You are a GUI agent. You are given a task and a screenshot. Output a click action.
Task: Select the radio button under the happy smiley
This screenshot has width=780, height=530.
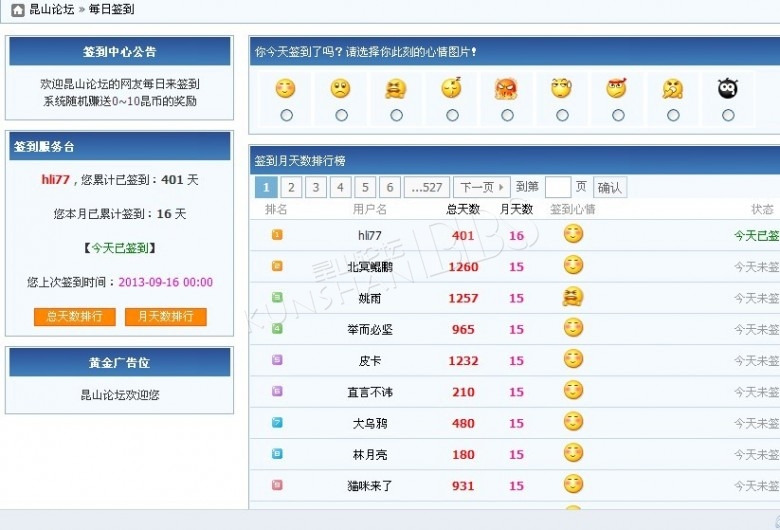[x=287, y=115]
